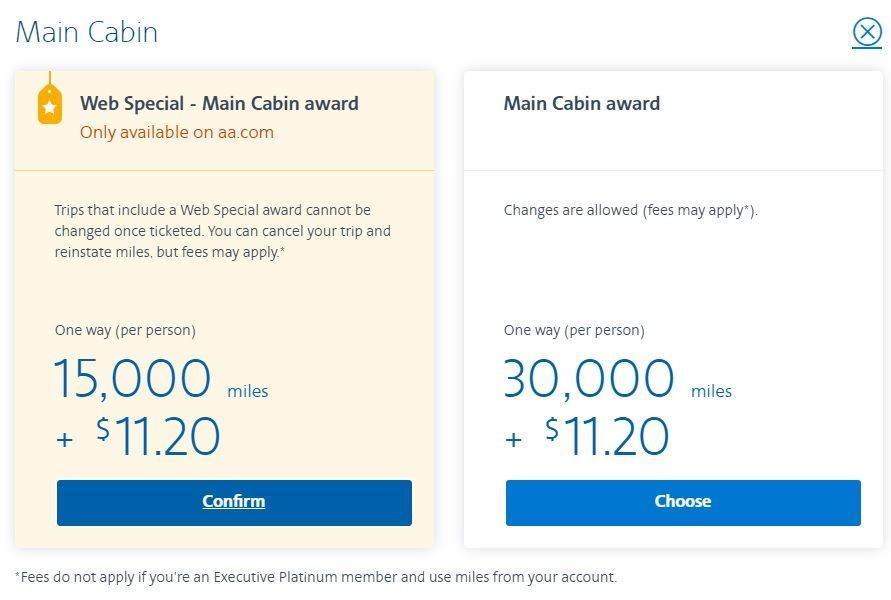Image resolution: width=891 pixels, height=600 pixels.
Task: Click the Executive Platinum fees footnote
Action: tap(316, 577)
